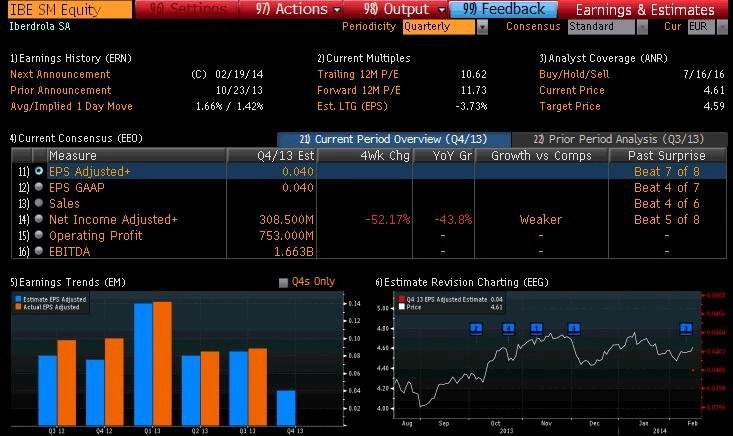Click the event marker near late November

coord(574,329)
